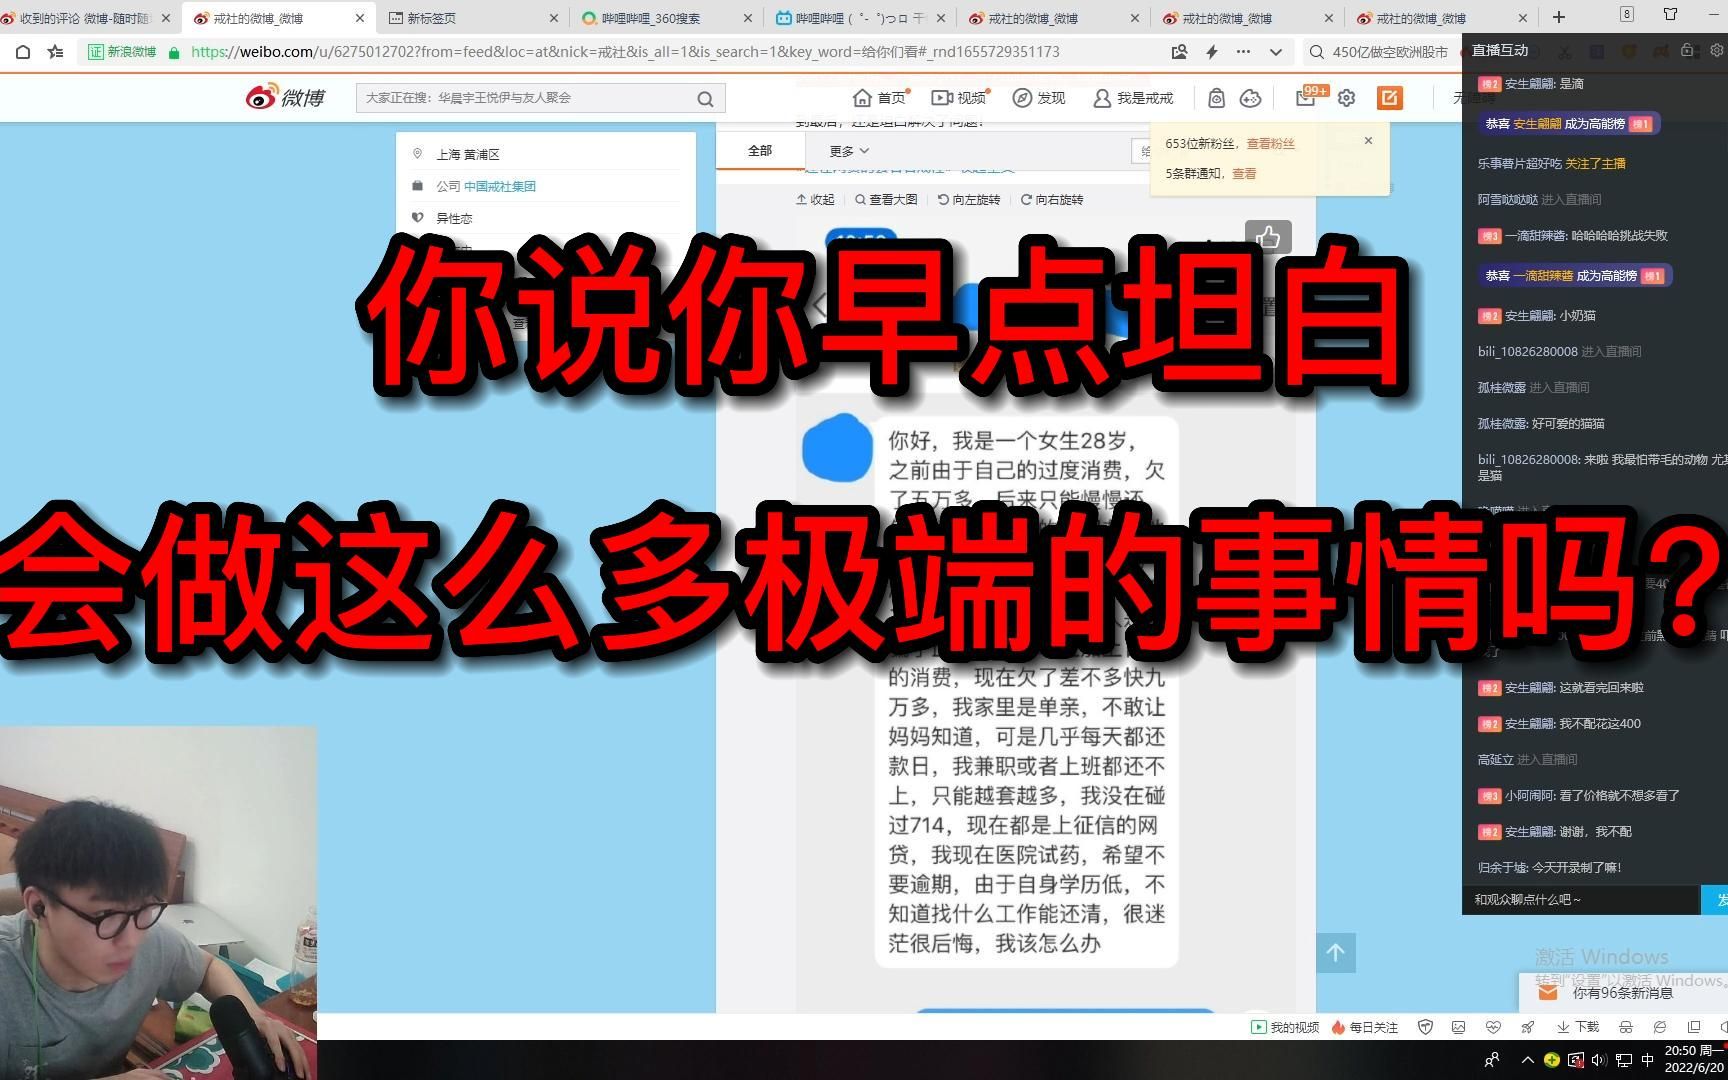The image size is (1728, 1080).
Task: Click the translate/reader icon in address bar
Action: tap(1180, 52)
